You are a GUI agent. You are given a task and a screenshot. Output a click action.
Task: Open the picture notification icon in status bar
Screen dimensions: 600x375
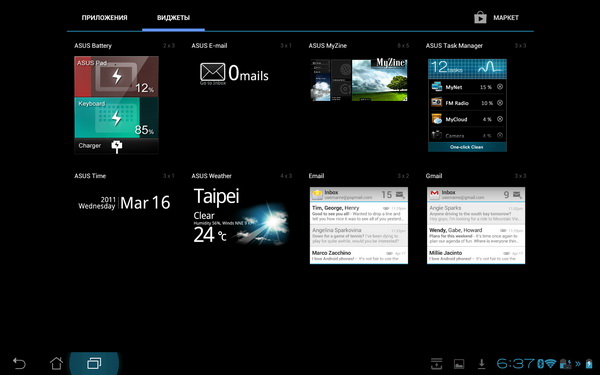point(459,364)
